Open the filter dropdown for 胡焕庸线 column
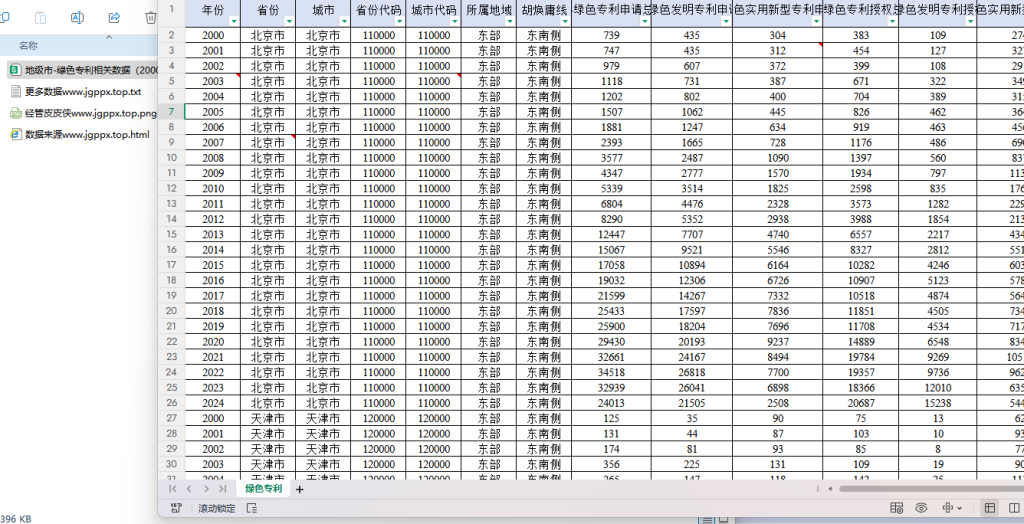This screenshot has width=1024, height=524. point(564,22)
